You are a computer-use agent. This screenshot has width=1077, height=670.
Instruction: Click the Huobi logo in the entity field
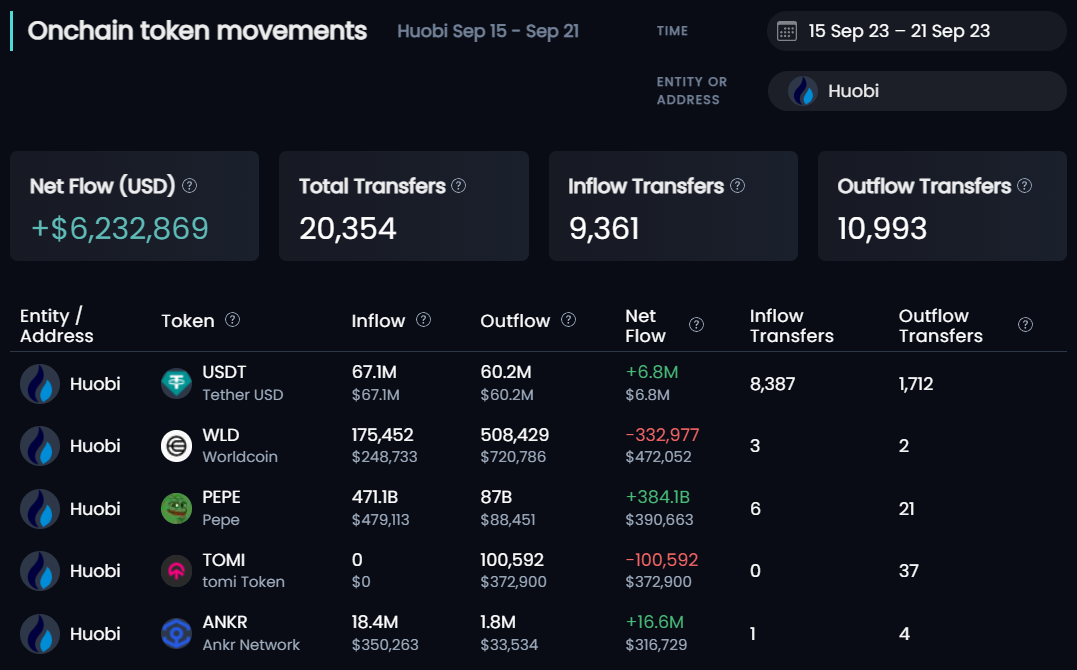(802, 91)
